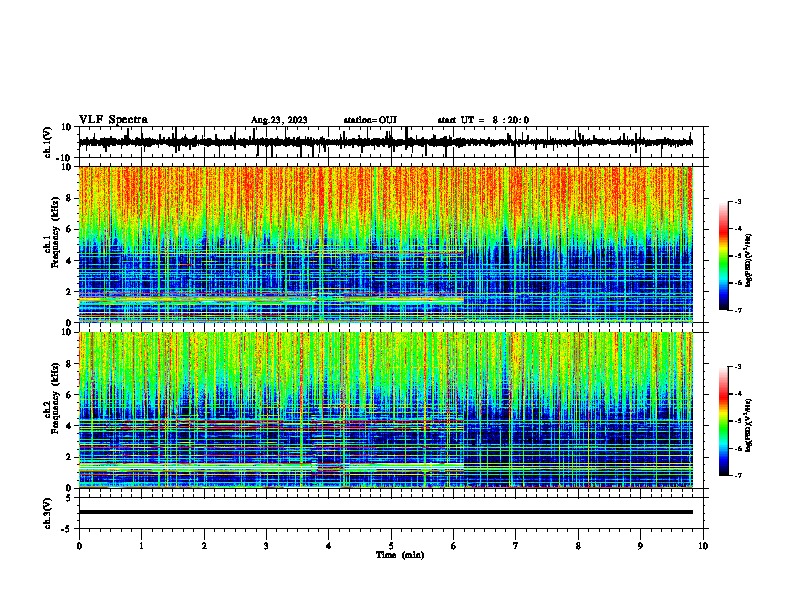Click the ch.2 color scale log(PSD) unit label
Screen dimensions: 792x612
(749, 426)
